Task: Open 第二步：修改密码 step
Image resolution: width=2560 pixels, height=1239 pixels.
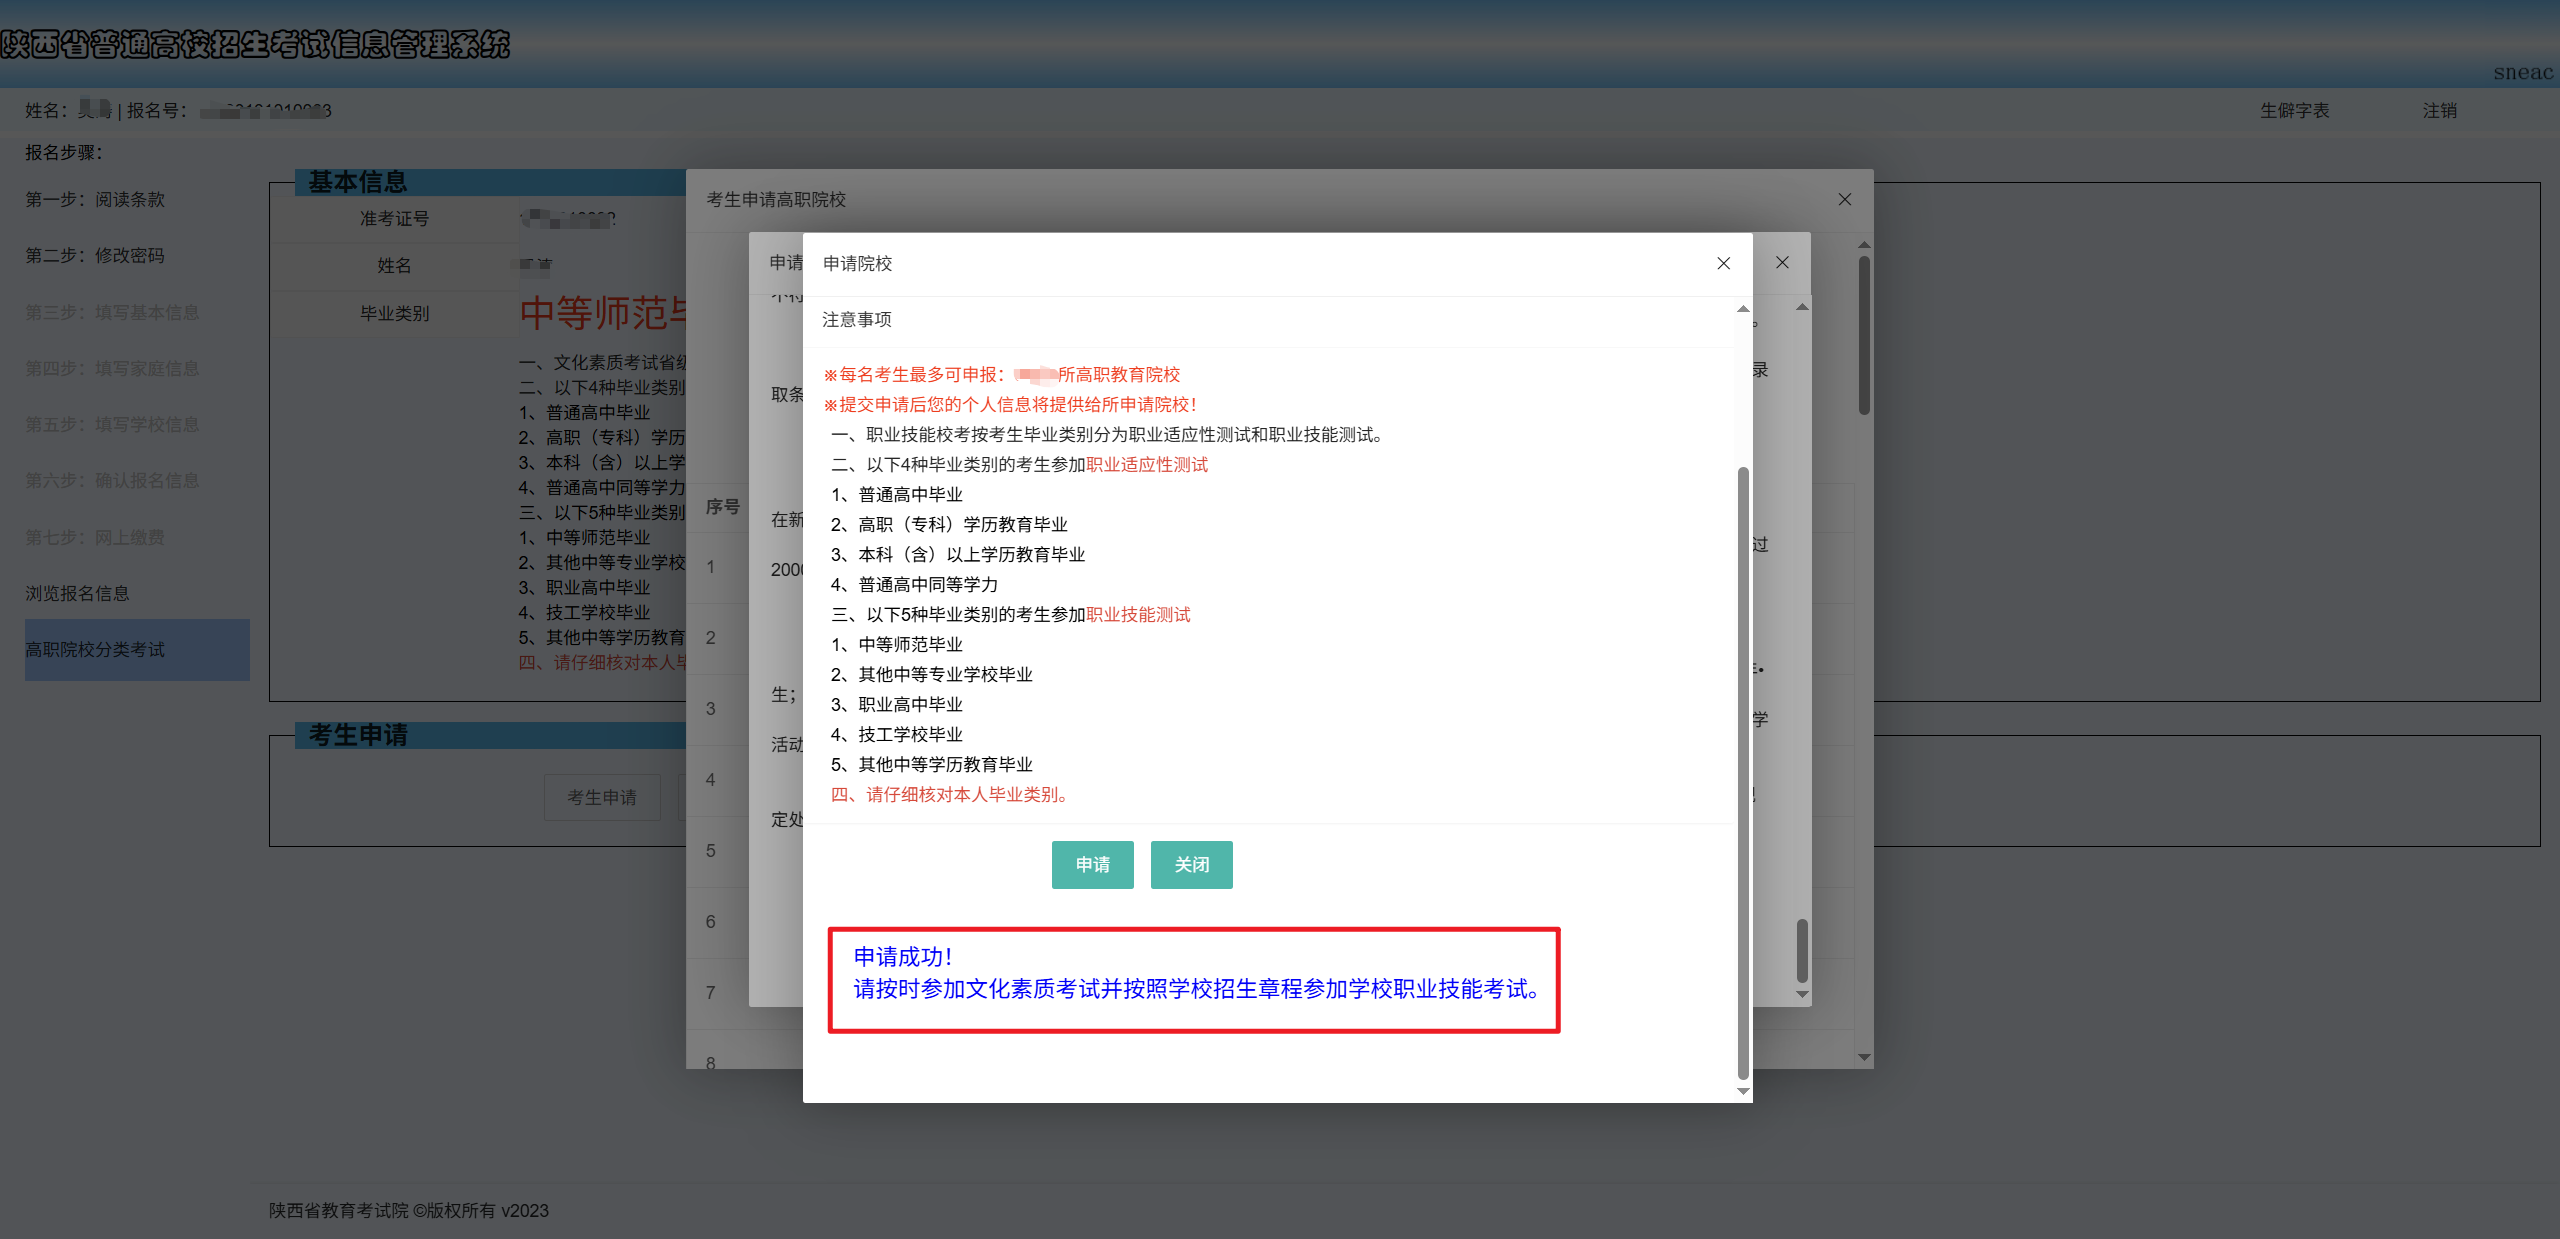Action: [x=95, y=255]
